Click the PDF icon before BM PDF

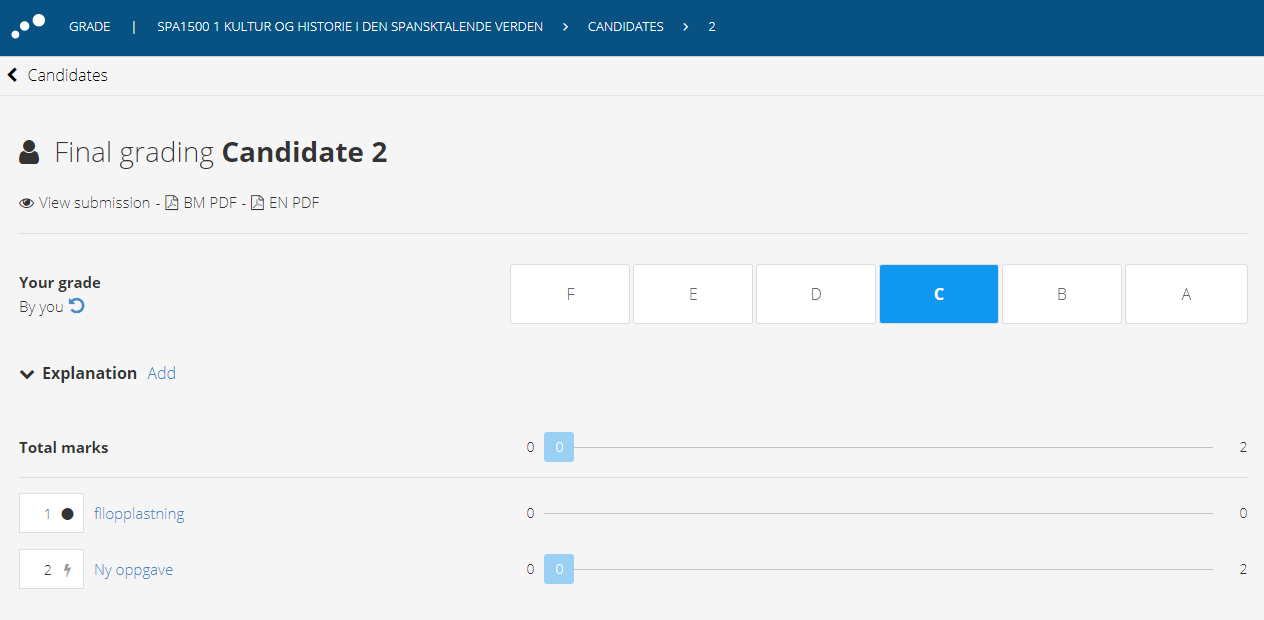pyautogui.click(x=172, y=203)
